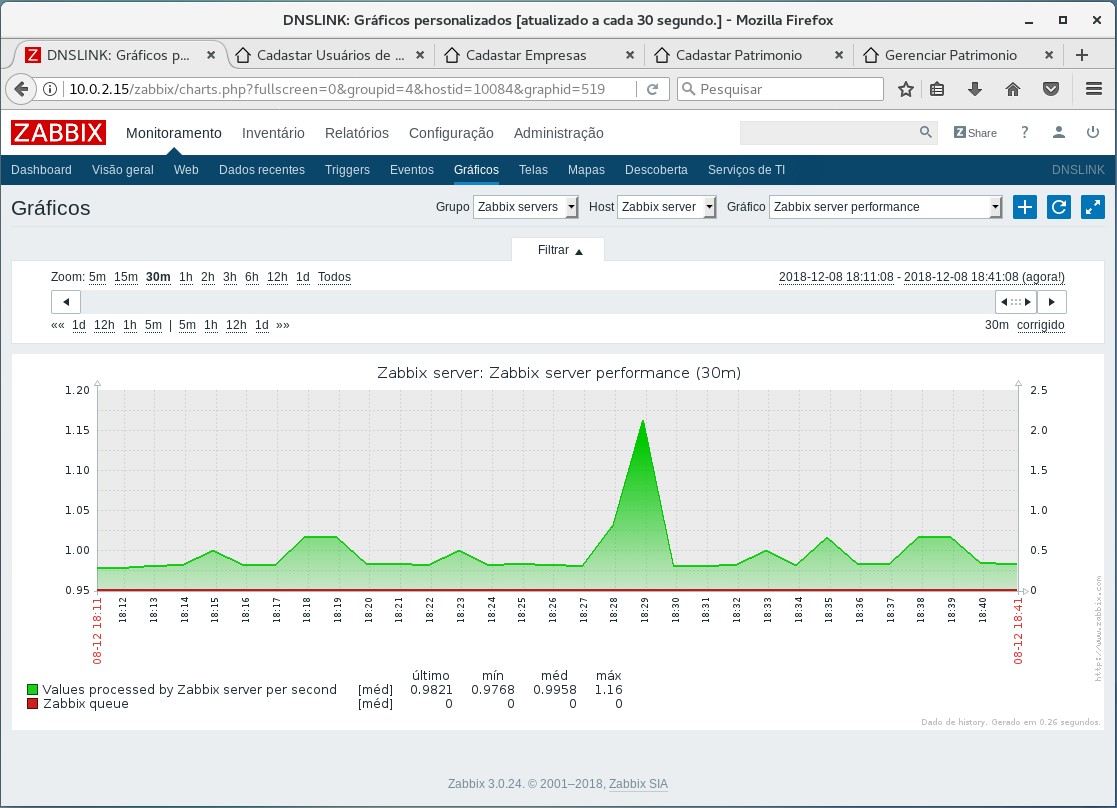Switch to the Gerenciar Patrimonio browser tab
1117x808 pixels.
(950, 55)
